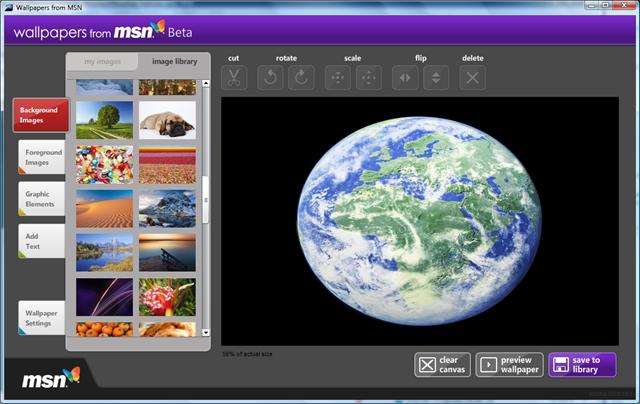The width and height of the screenshot is (640, 404).
Task: Click the cut scissors icon
Action: tap(233, 77)
